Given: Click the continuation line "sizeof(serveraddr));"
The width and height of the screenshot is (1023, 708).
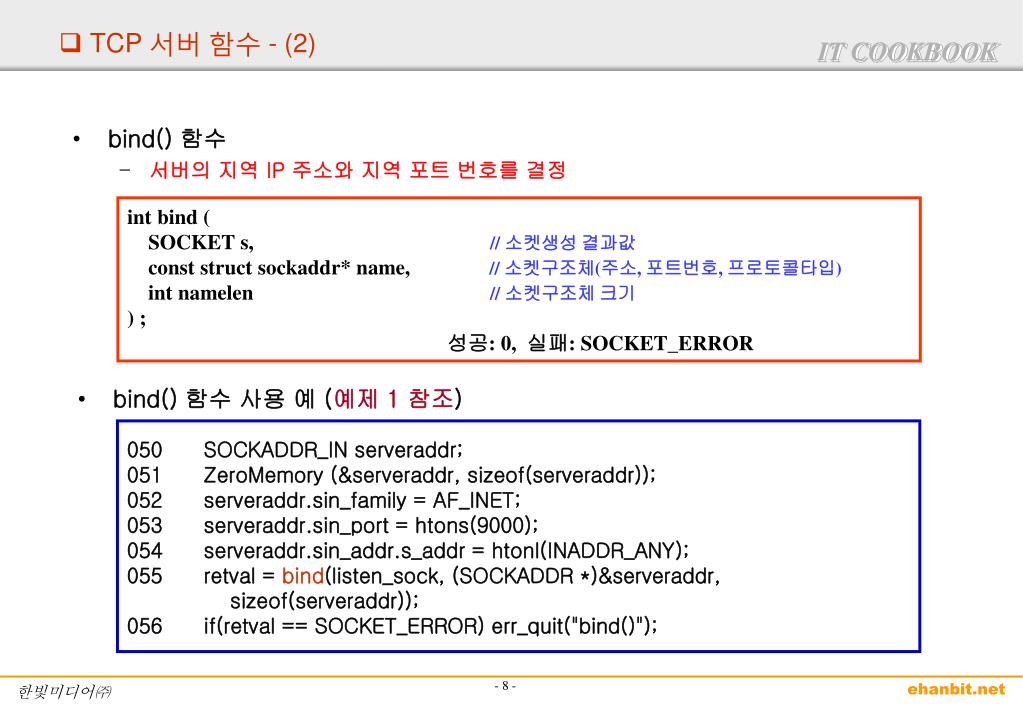Looking at the screenshot, I should [324, 600].
